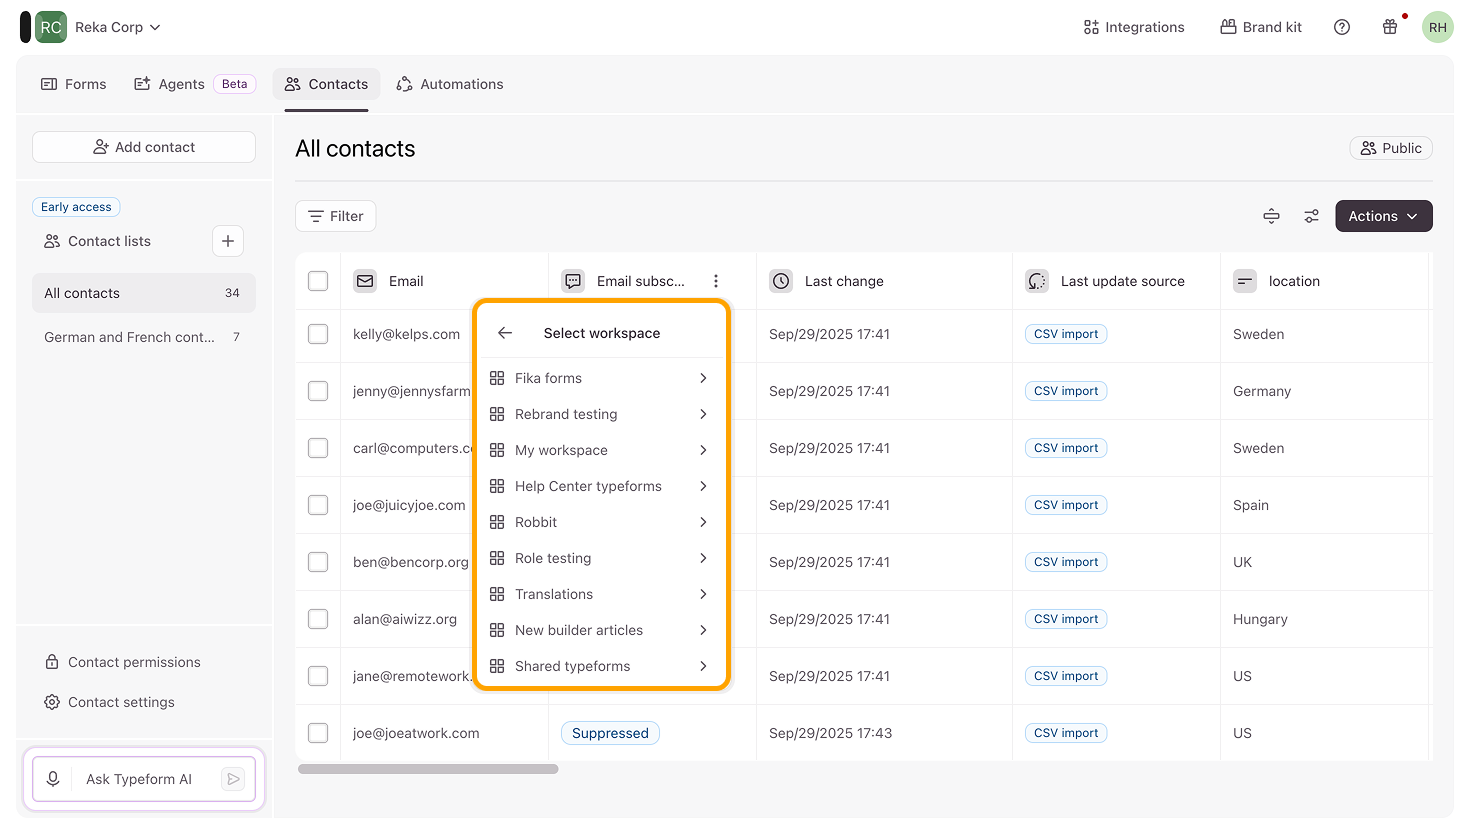This screenshot has width=1470, height=834.
Task: Open the Filter button
Action: pos(335,216)
